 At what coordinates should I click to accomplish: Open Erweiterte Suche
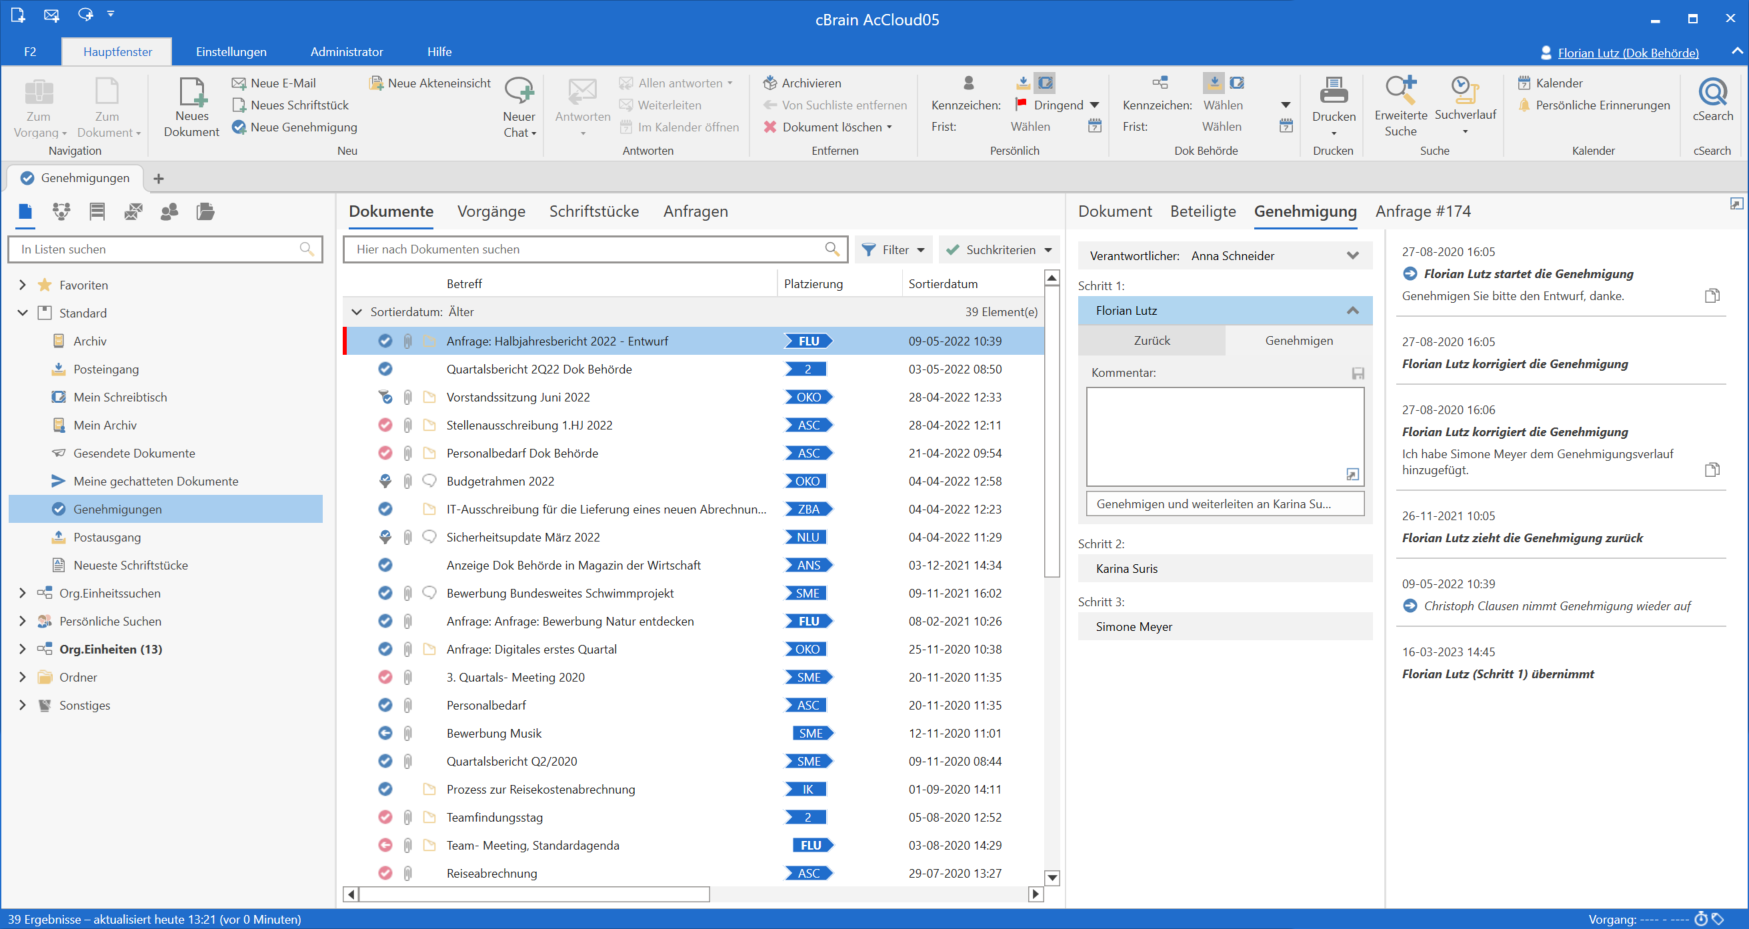click(x=1400, y=105)
